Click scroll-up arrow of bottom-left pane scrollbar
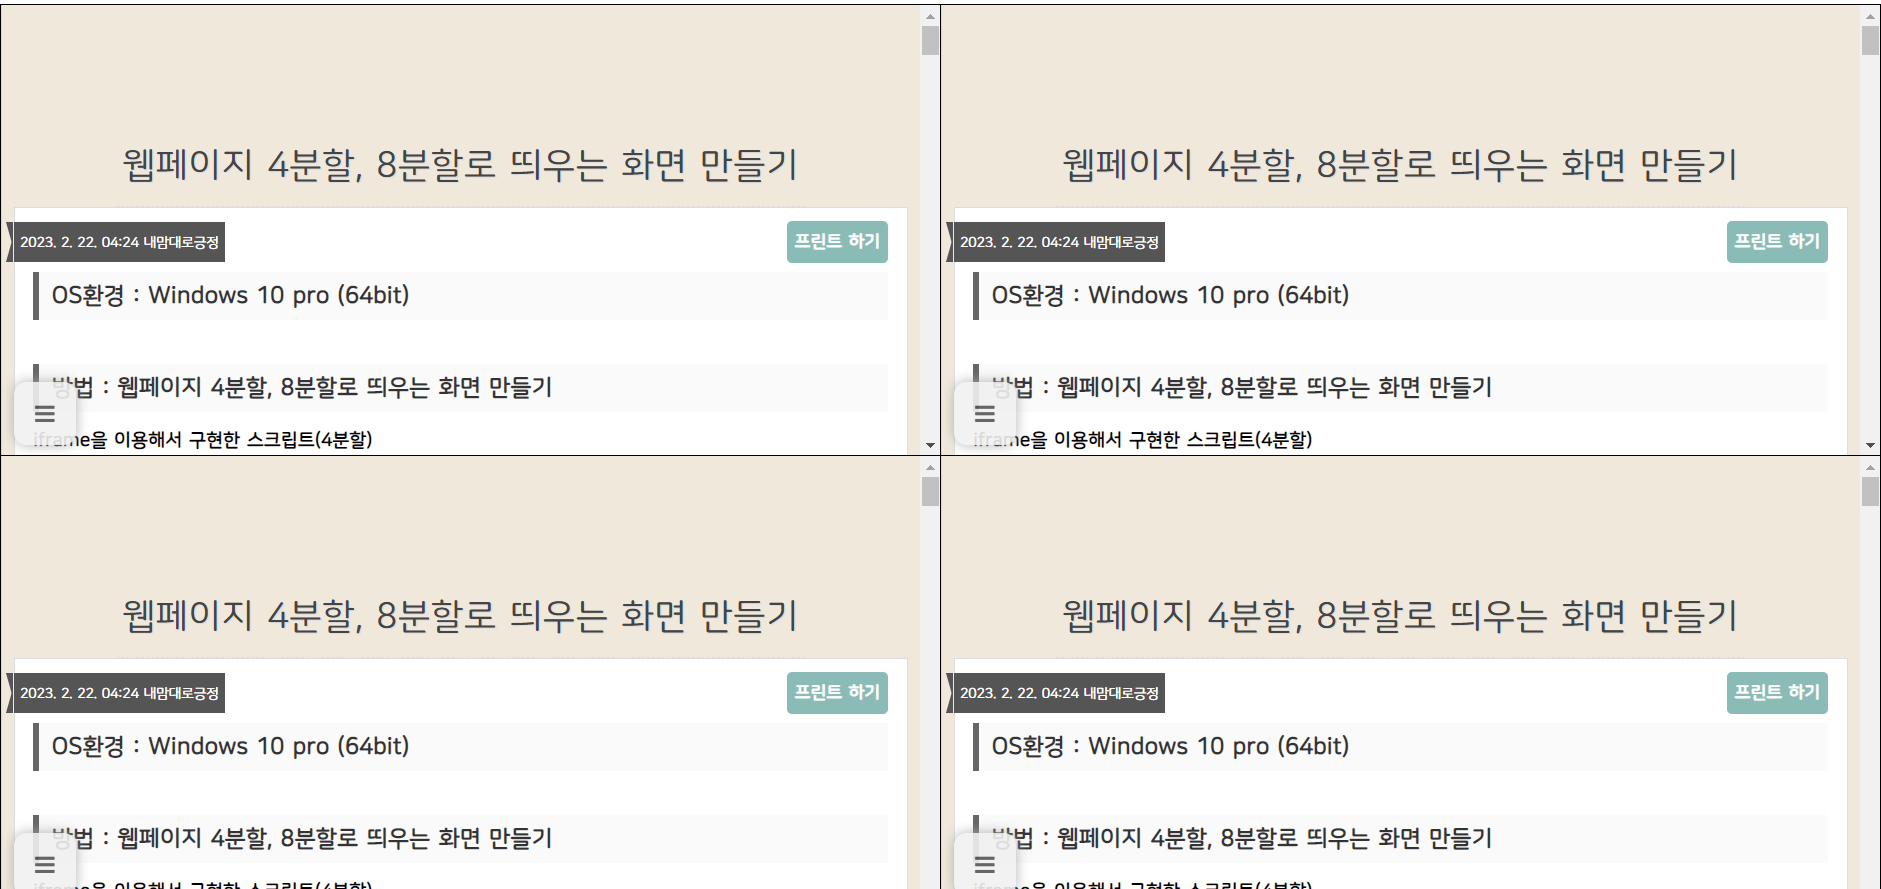The width and height of the screenshot is (1881, 889). point(930,467)
